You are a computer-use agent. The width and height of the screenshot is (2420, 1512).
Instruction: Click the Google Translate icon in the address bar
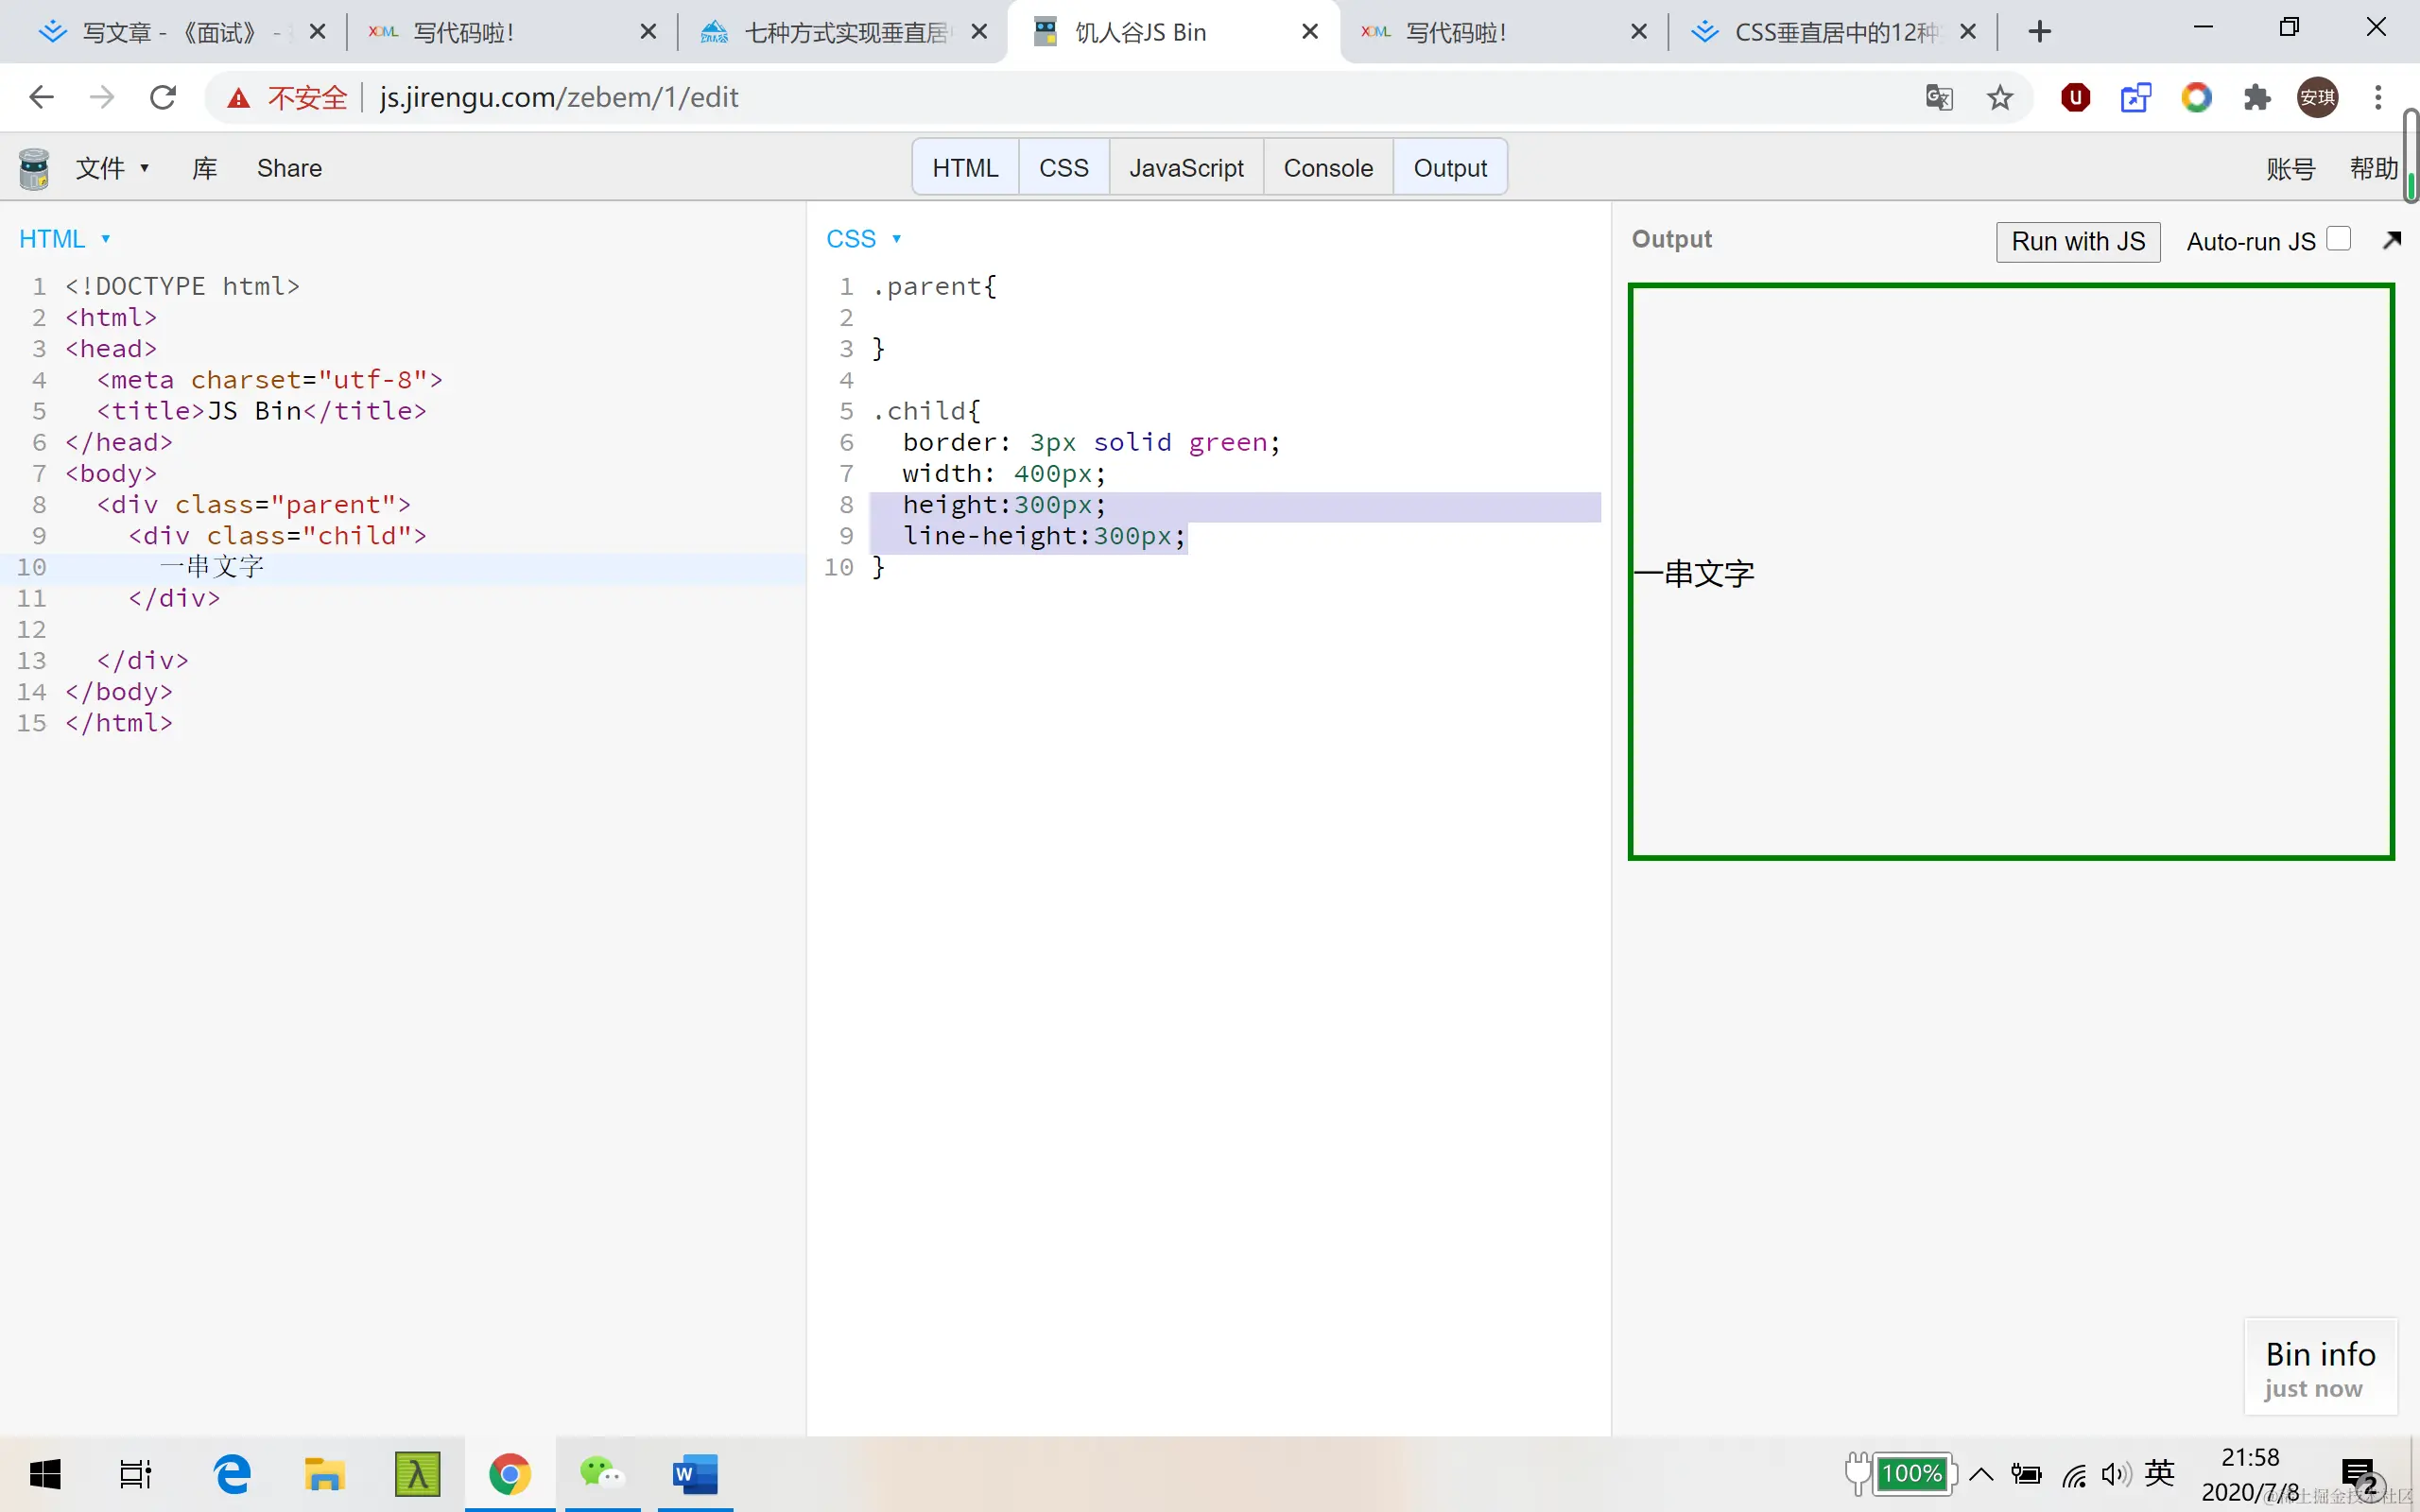(x=1939, y=97)
